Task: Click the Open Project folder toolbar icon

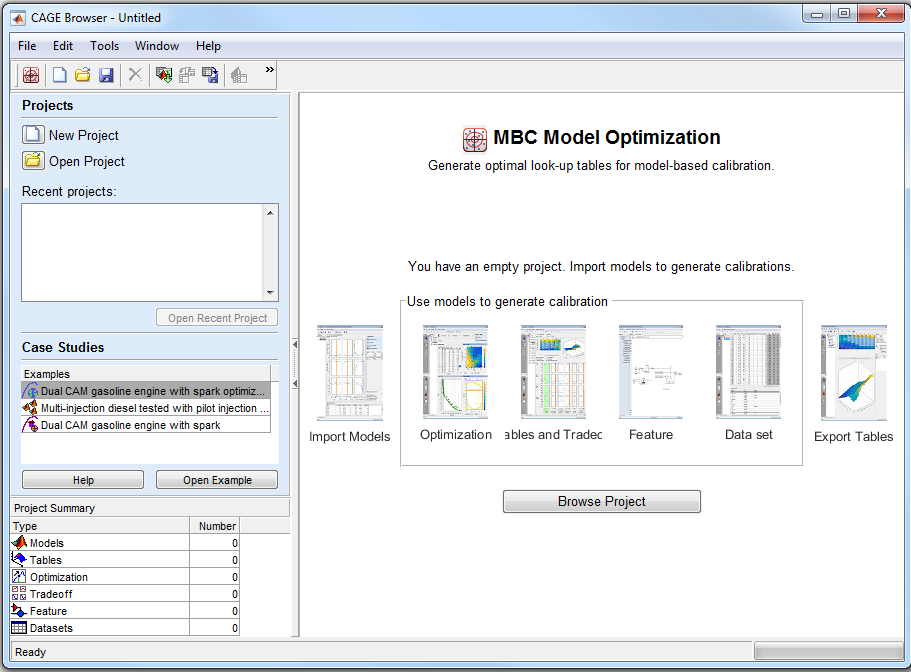Action: [x=83, y=75]
